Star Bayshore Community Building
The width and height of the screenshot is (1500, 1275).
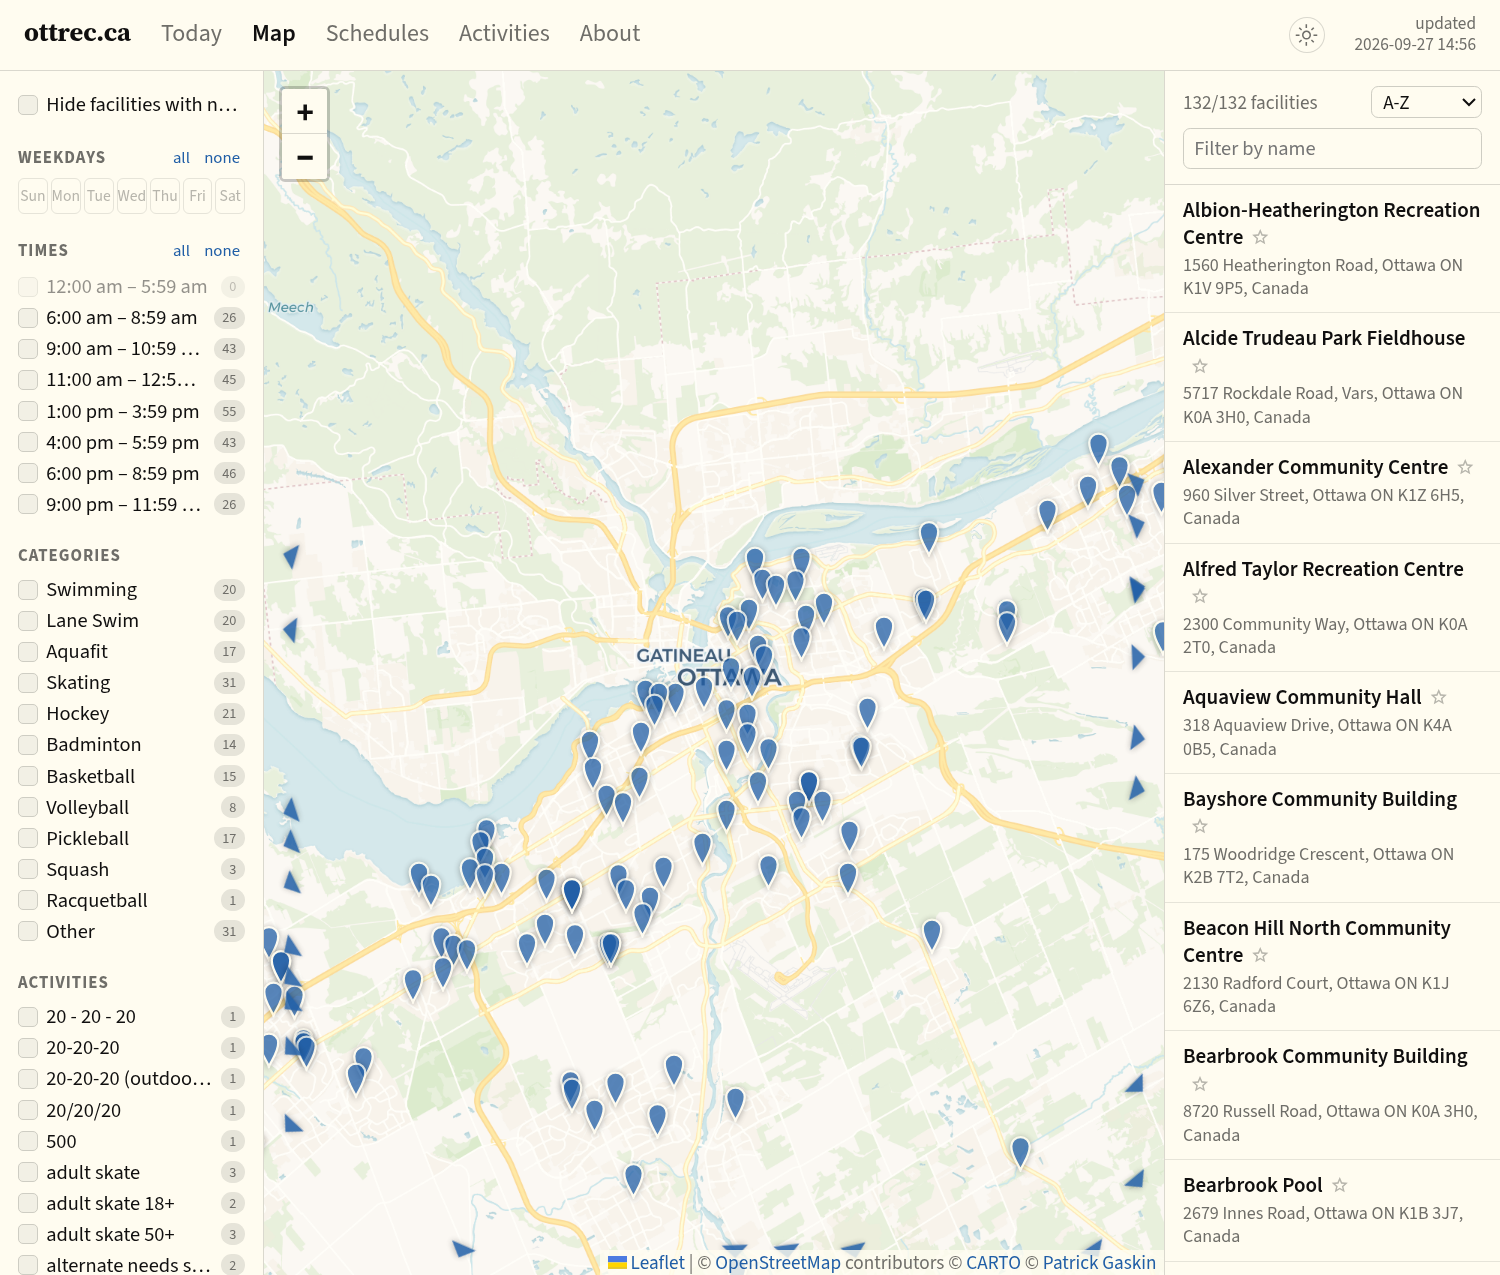click(1200, 826)
